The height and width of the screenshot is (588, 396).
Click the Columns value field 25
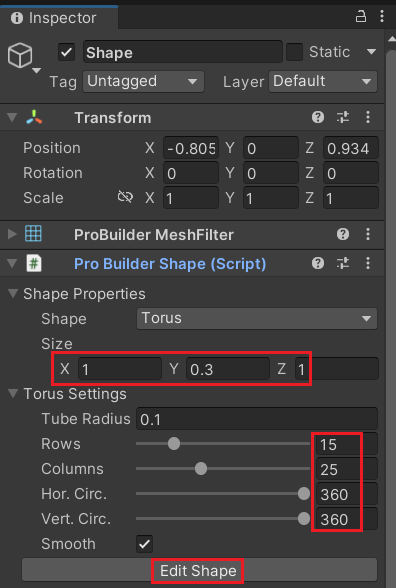coord(347,469)
